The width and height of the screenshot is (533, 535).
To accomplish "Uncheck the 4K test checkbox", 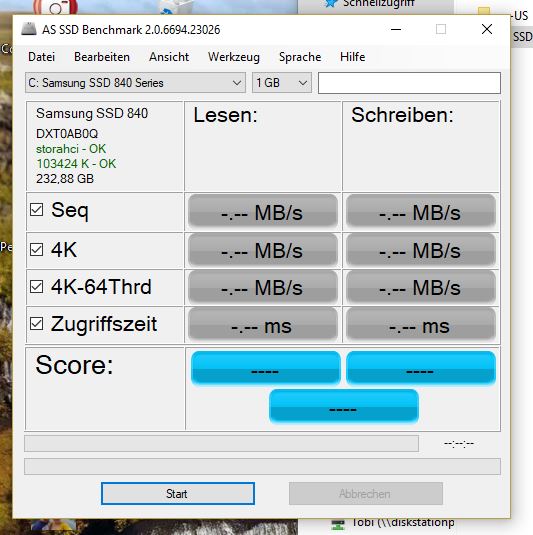I will (x=37, y=249).
